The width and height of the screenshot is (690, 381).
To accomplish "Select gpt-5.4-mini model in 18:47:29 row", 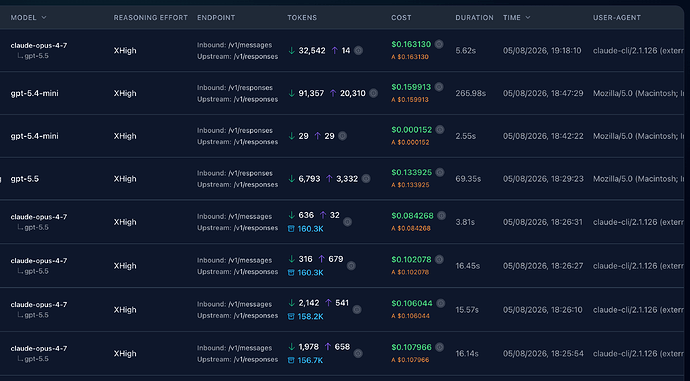I will click(x=34, y=93).
